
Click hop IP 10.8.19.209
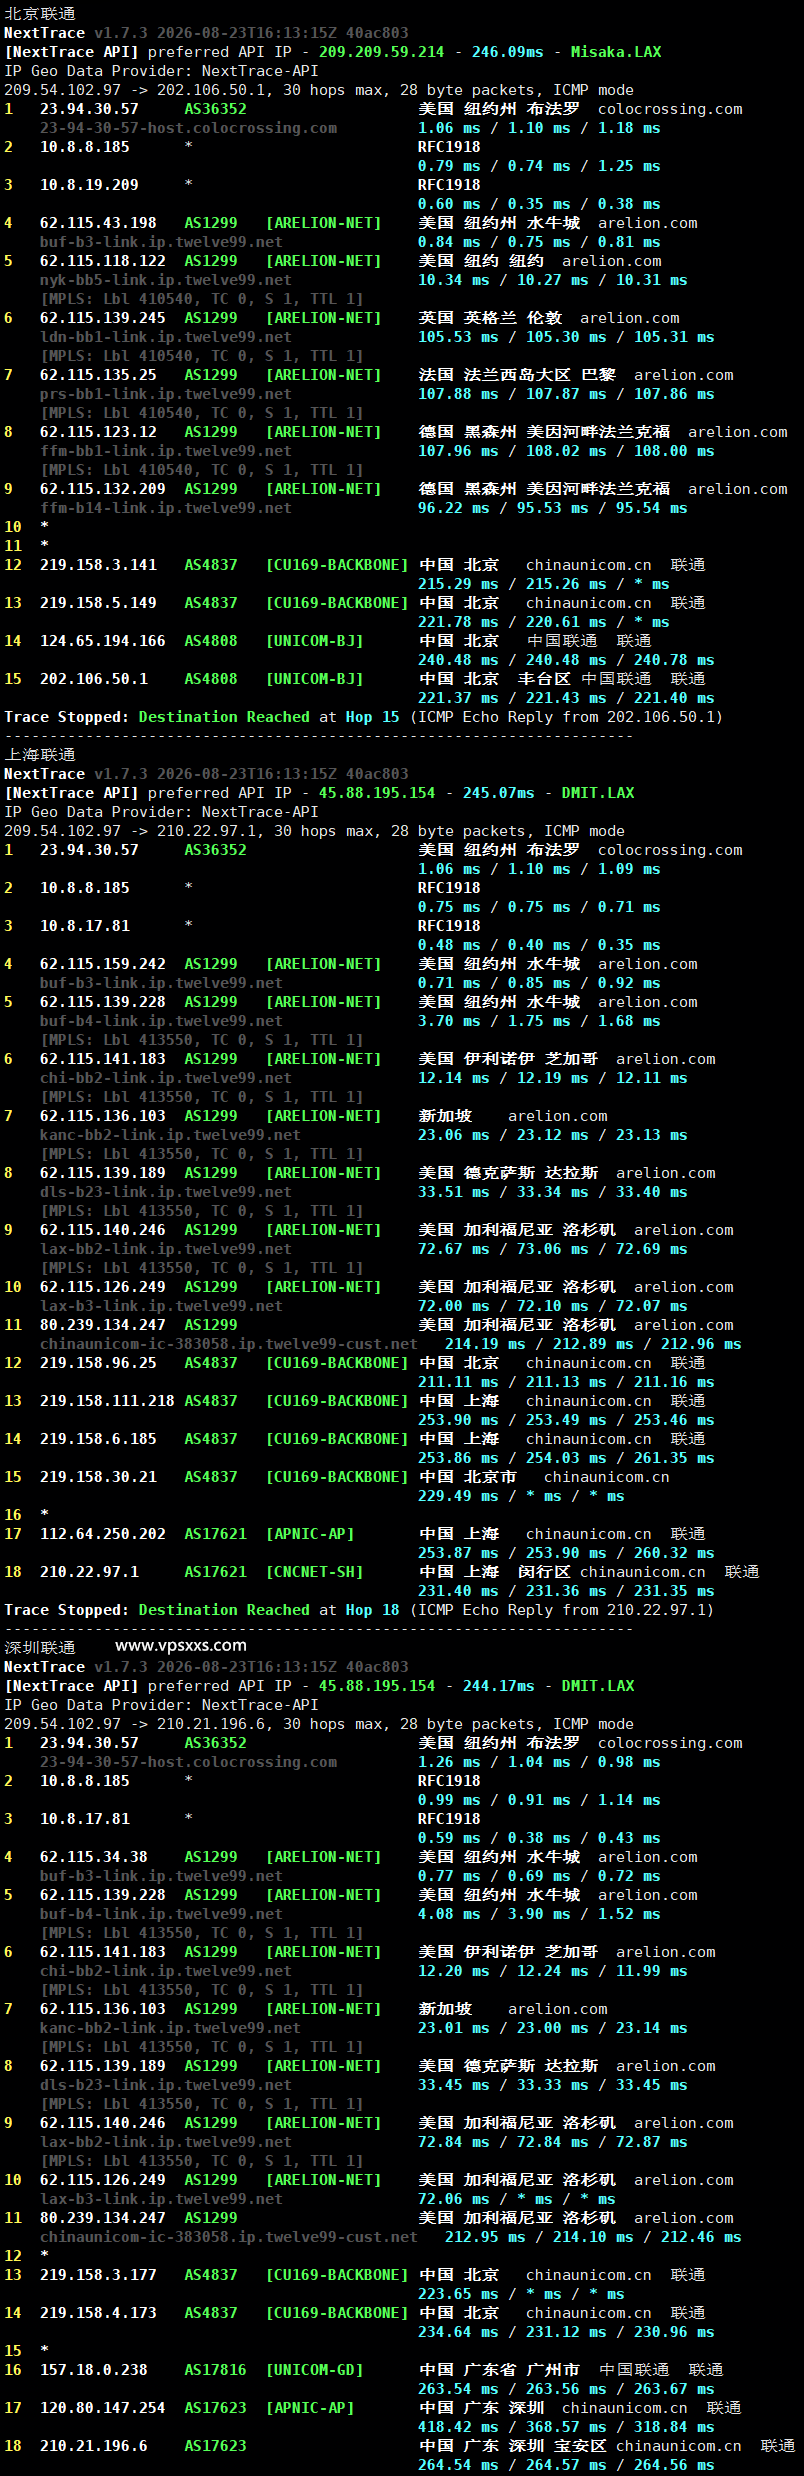(x=89, y=185)
